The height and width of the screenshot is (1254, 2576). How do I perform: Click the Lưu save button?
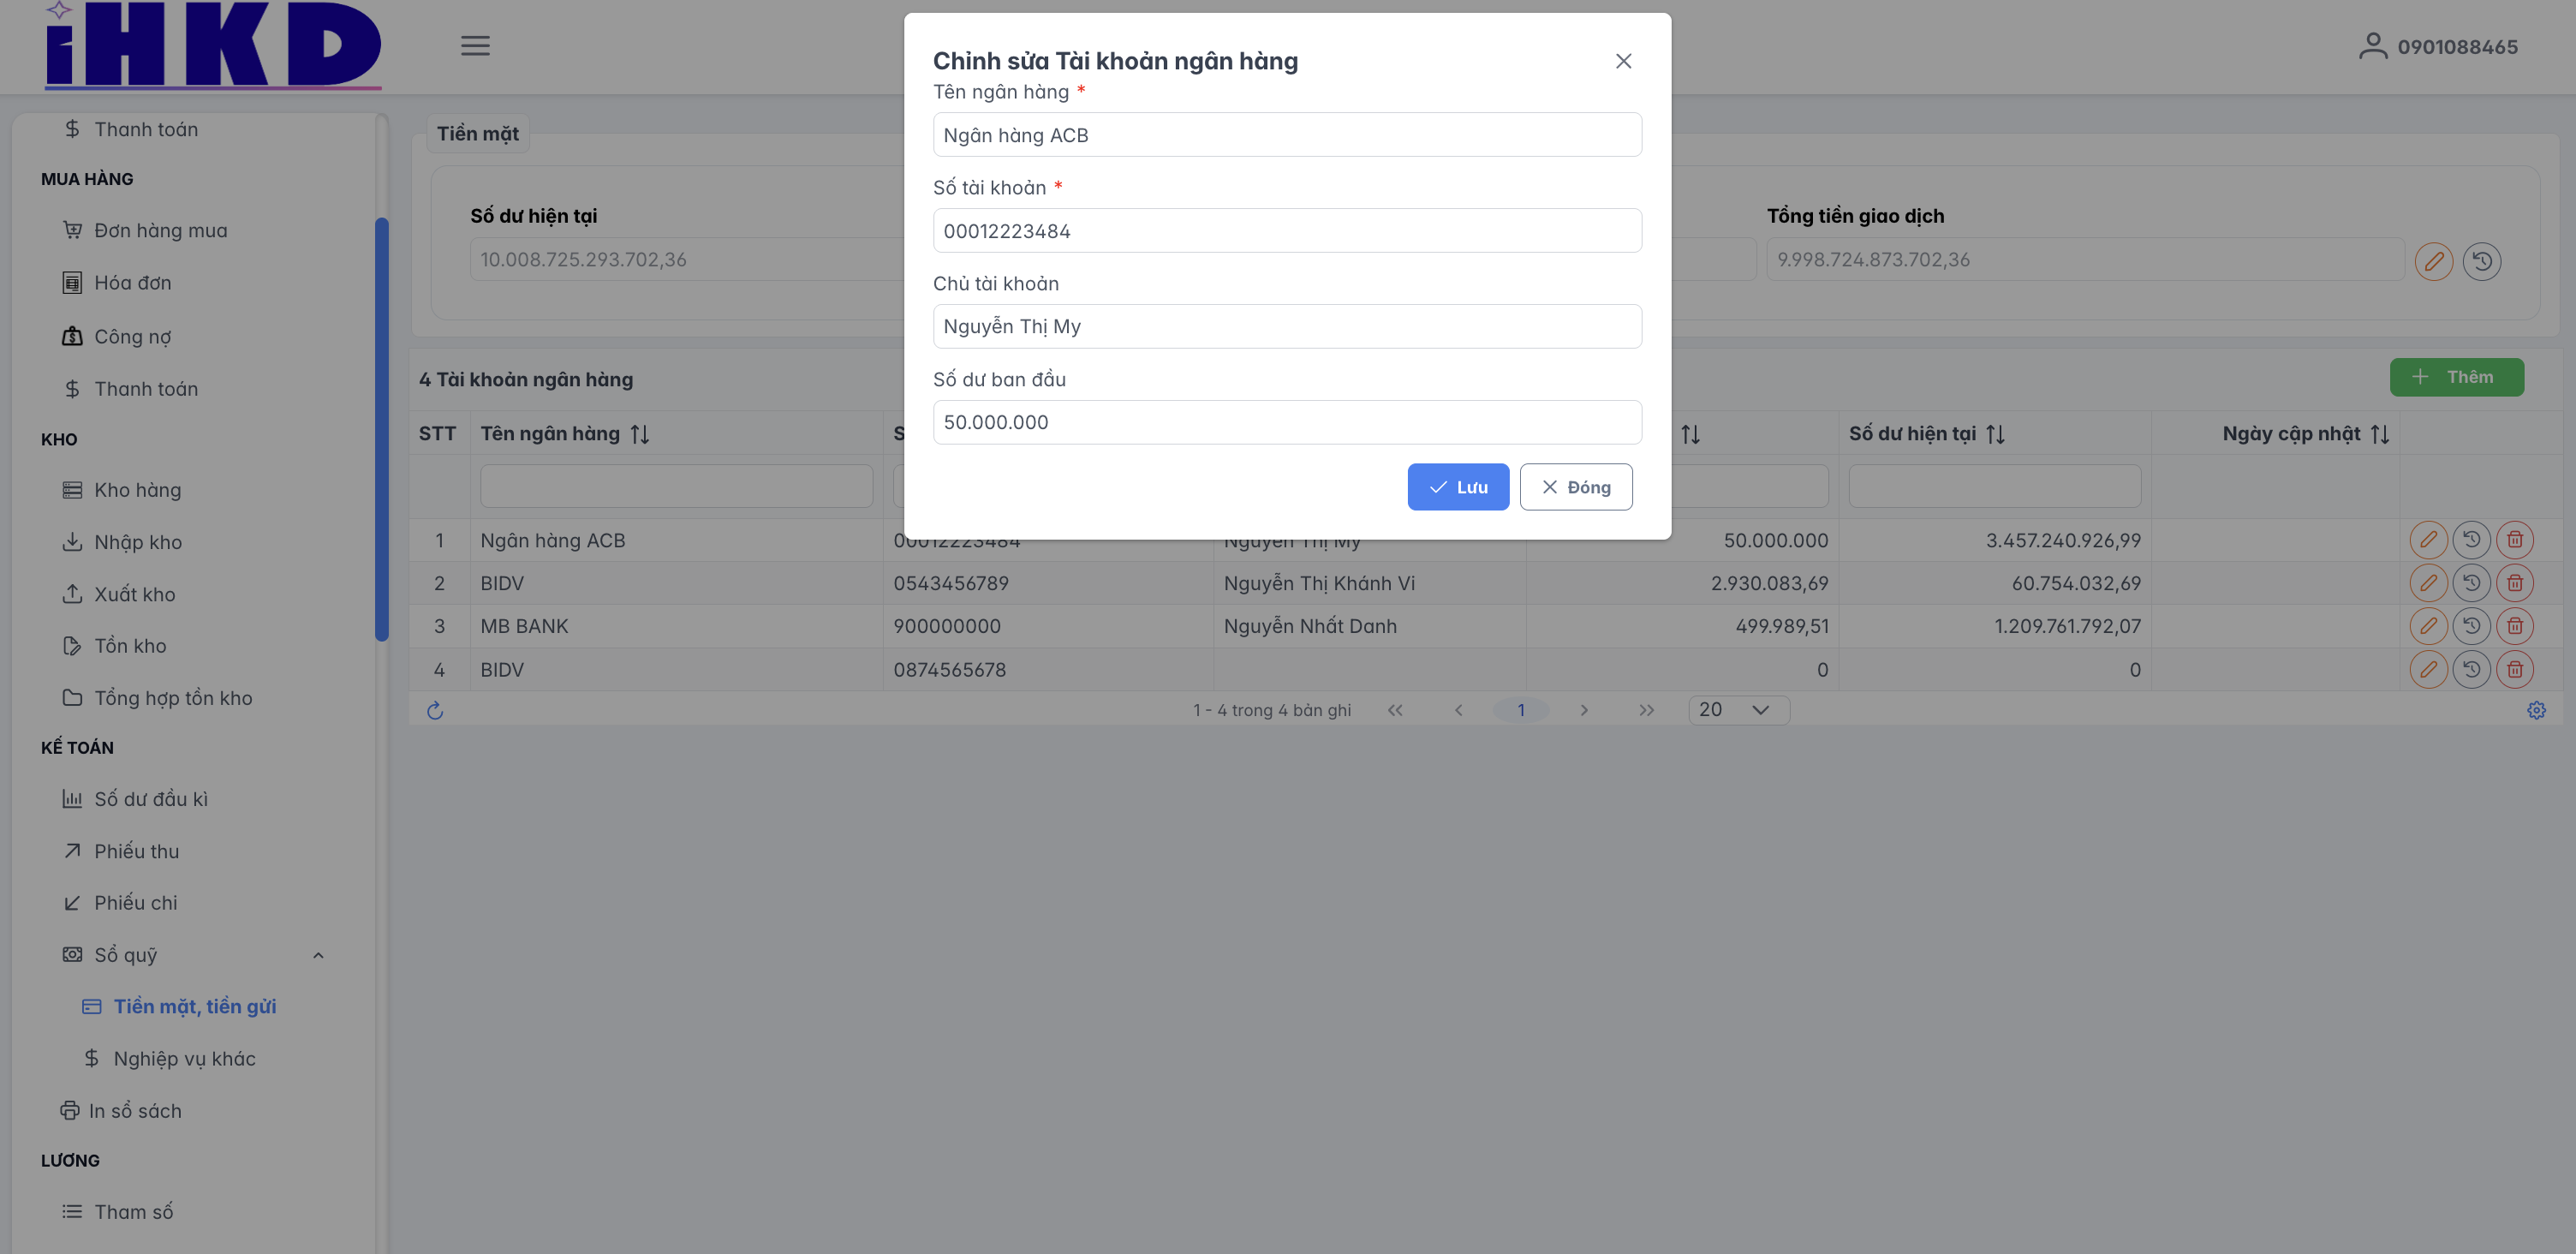1458,487
